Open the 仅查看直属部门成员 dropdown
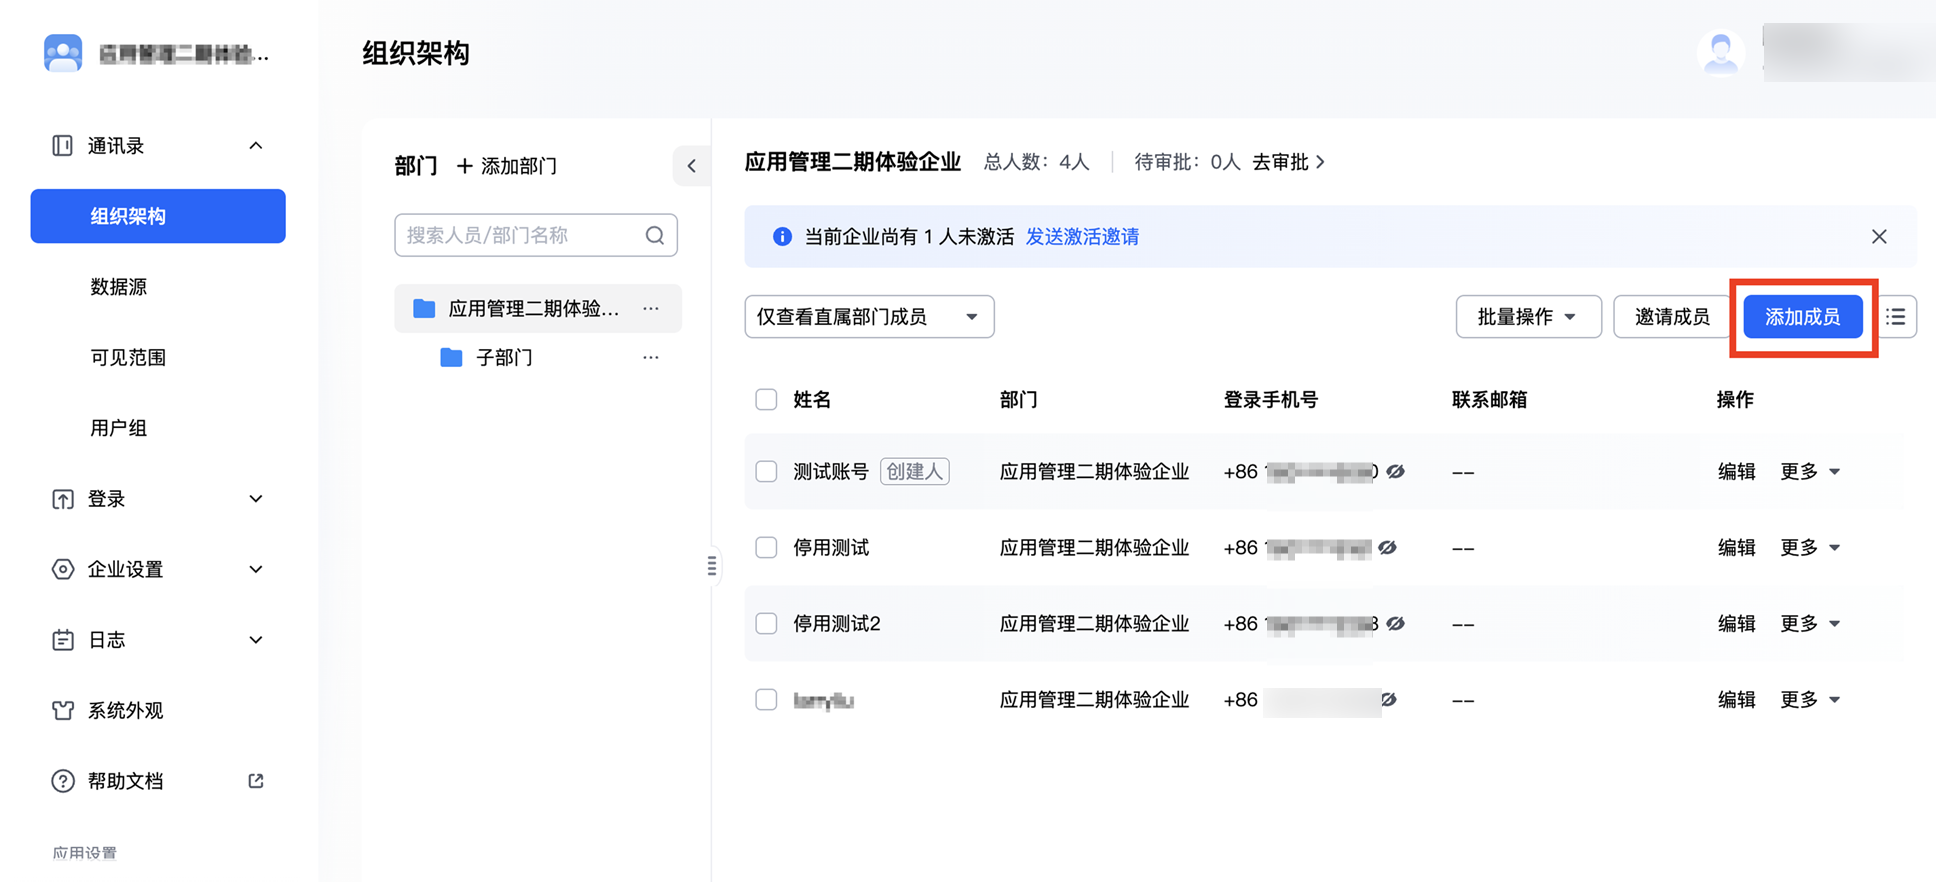 click(x=868, y=317)
